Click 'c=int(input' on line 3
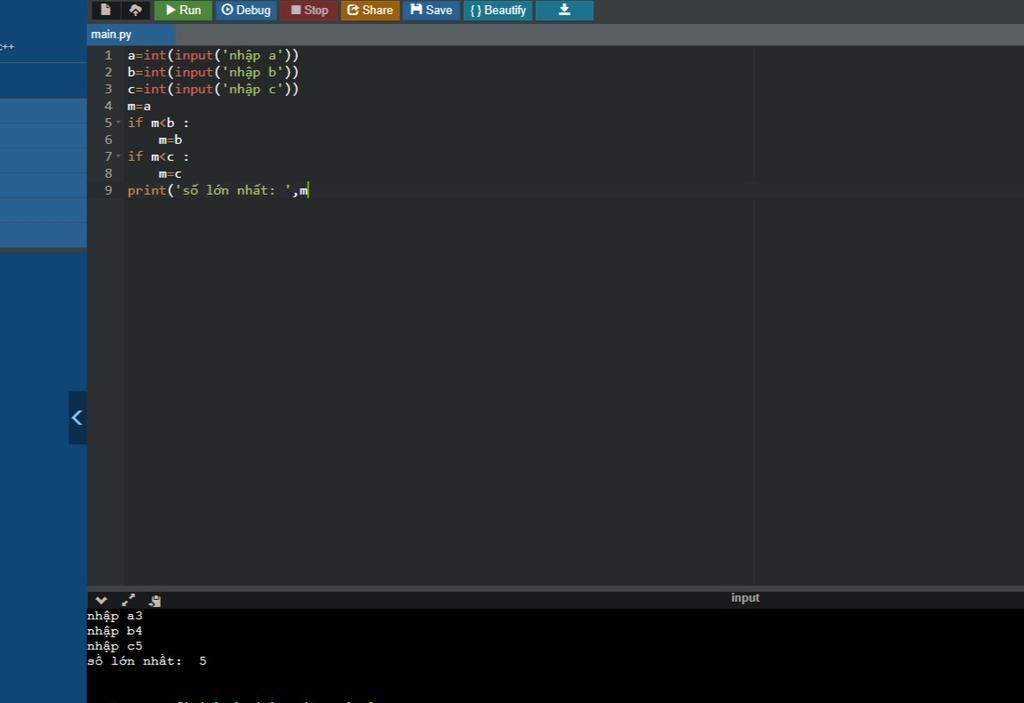 [x=170, y=89]
